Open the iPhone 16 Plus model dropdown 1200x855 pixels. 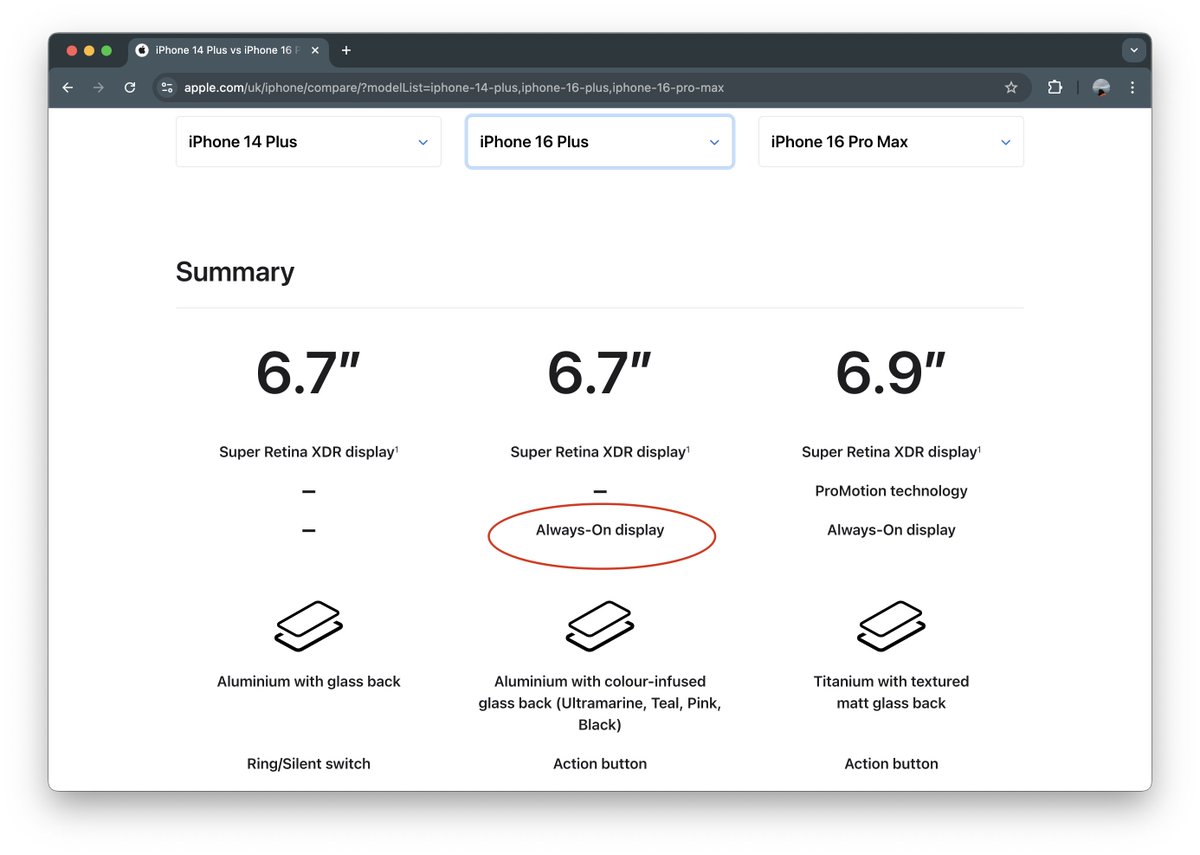pos(600,142)
